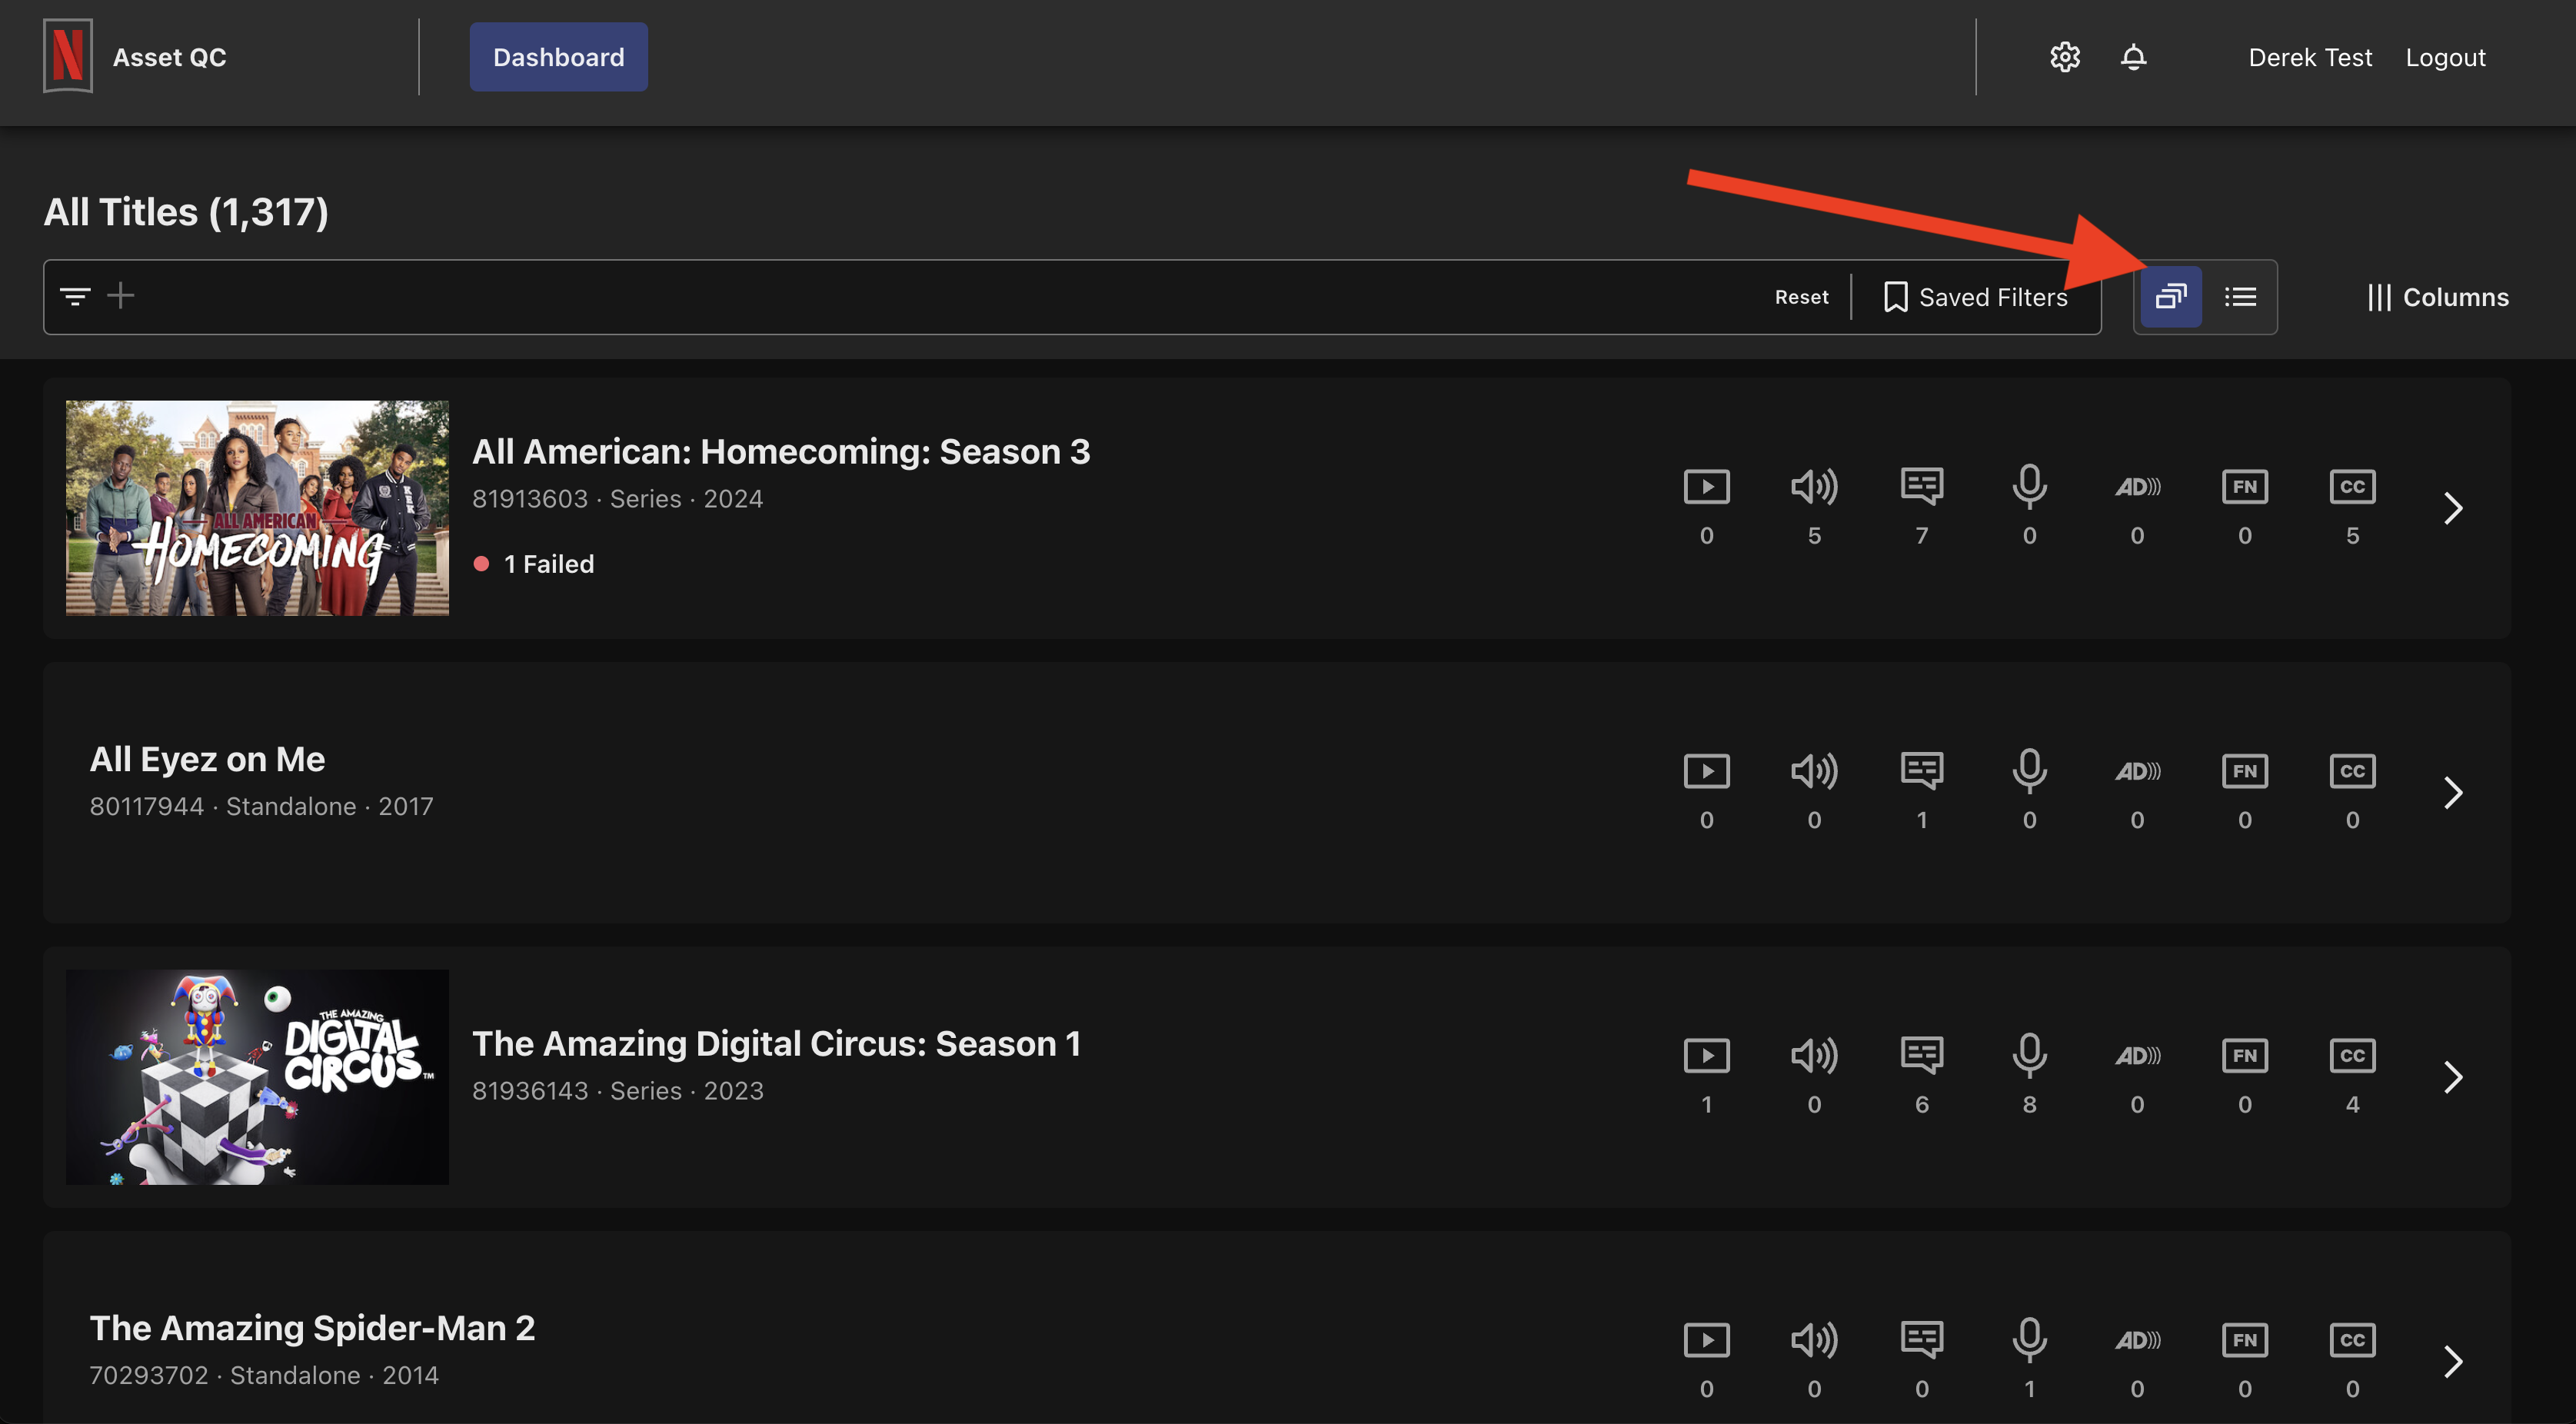The height and width of the screenshot is (1424, 2576).
Task: Click AD icon in All Eyez on Me row
Action: coord(2137,771)
